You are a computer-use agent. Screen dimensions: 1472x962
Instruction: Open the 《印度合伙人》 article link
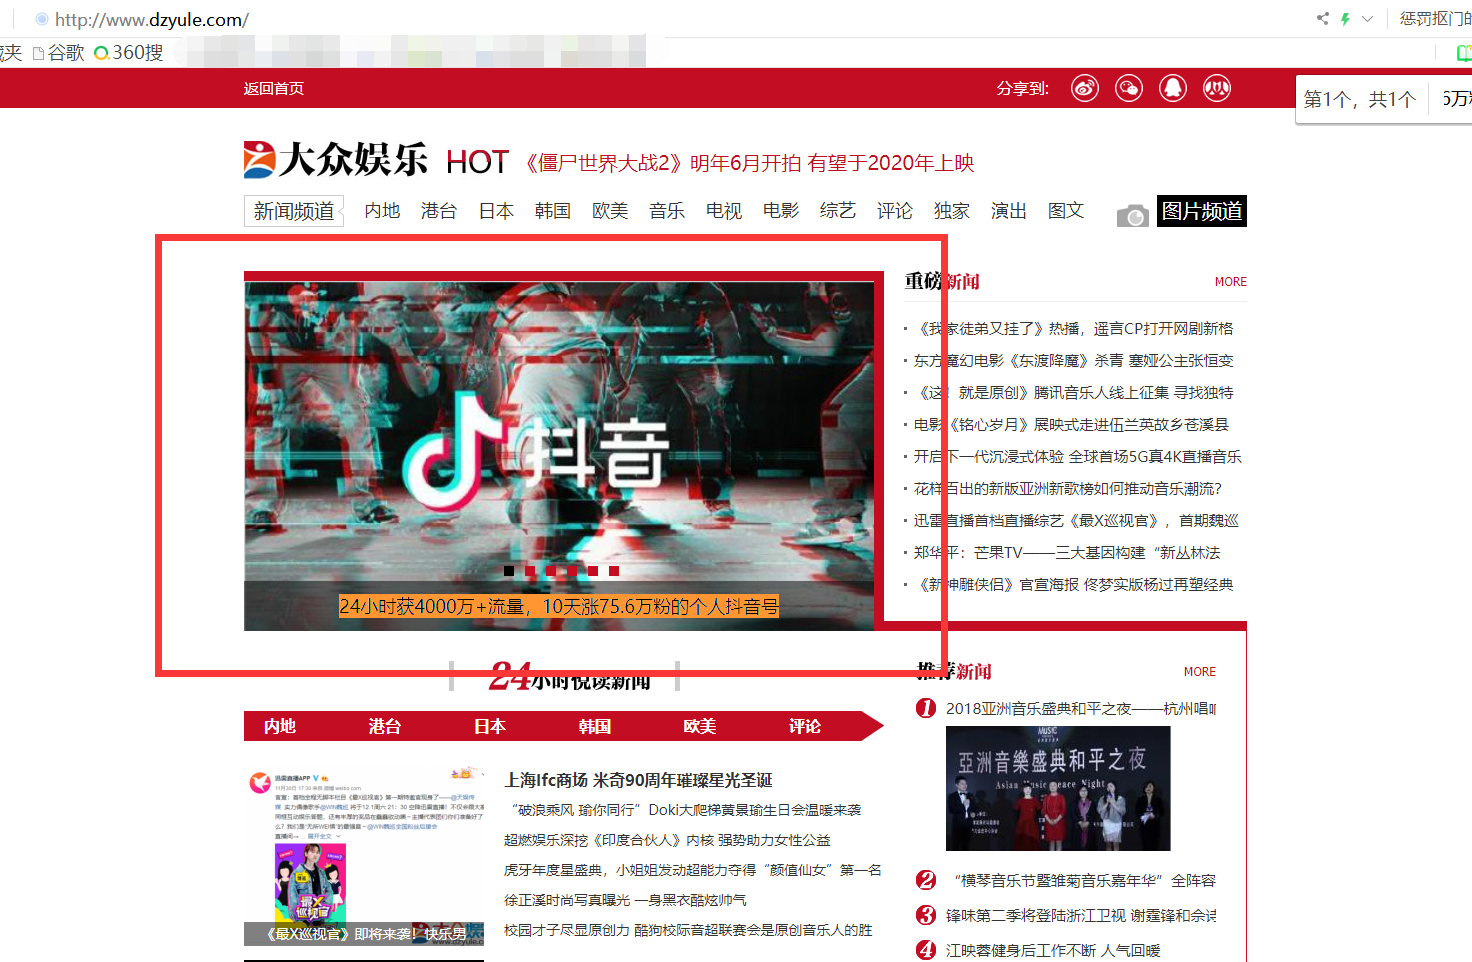667,840
